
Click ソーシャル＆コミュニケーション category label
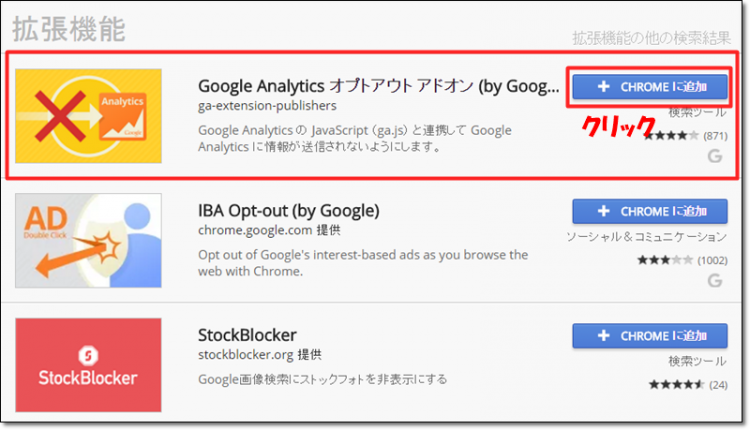coord(647,237)
